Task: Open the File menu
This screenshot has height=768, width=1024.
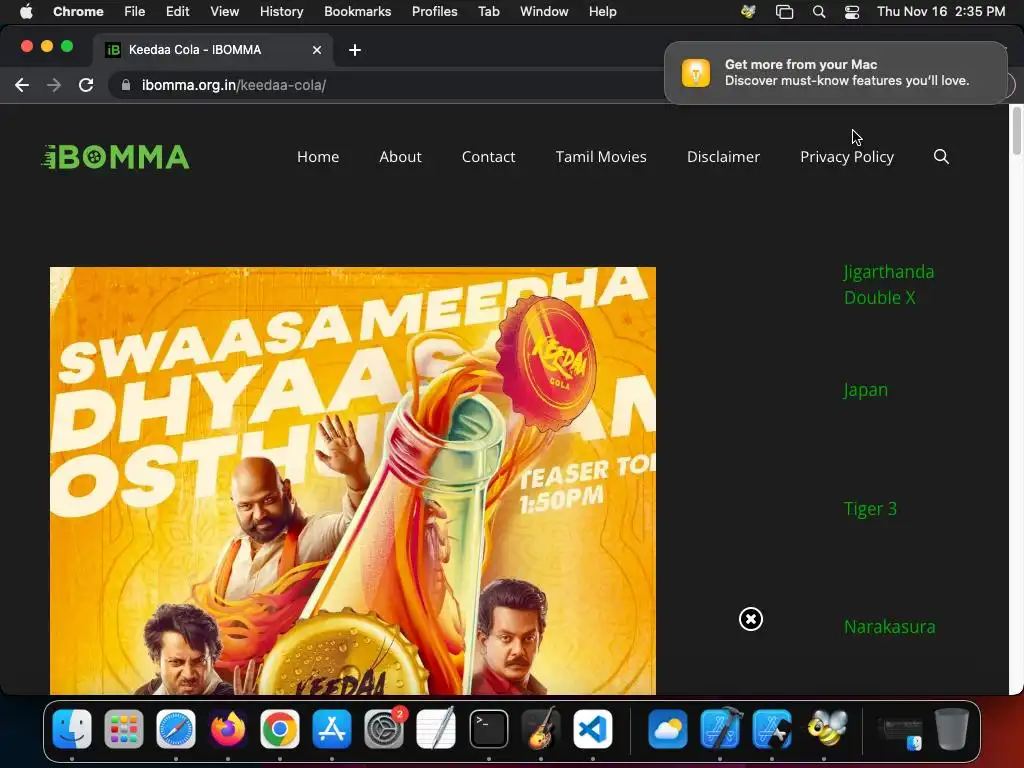Action: point(135,12)
